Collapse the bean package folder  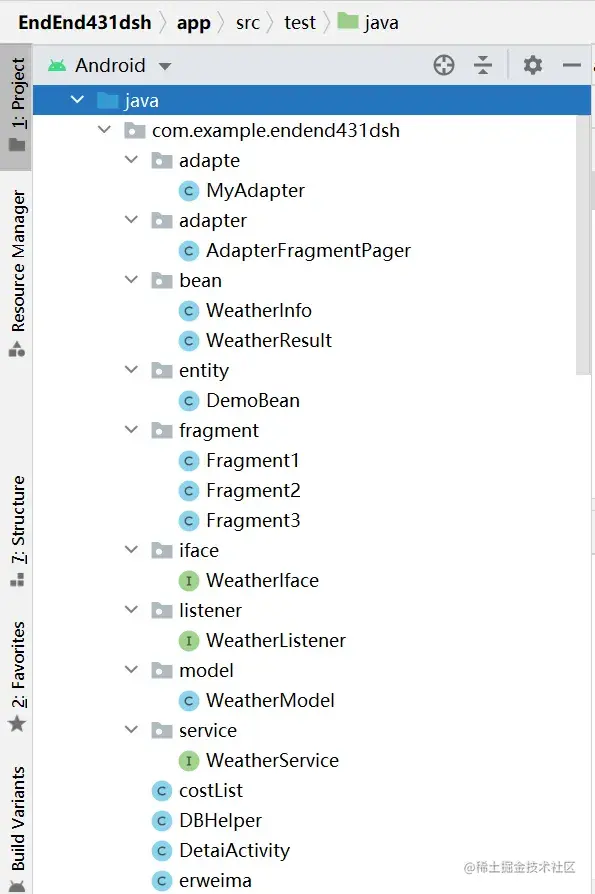point(132,279)
